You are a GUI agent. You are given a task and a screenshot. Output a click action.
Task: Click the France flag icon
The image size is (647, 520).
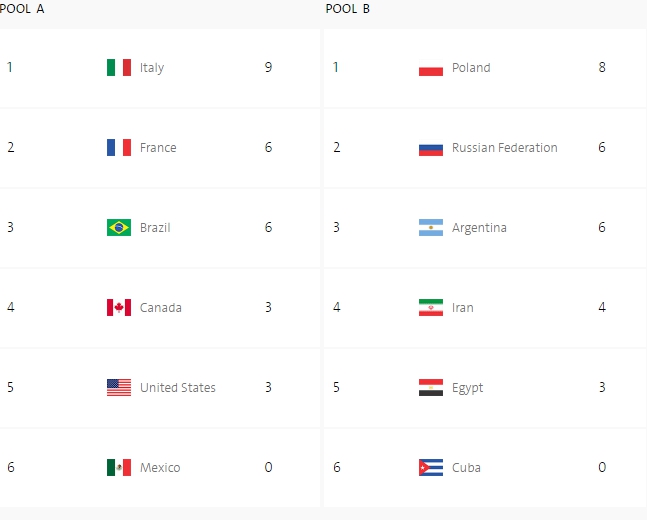119,148
